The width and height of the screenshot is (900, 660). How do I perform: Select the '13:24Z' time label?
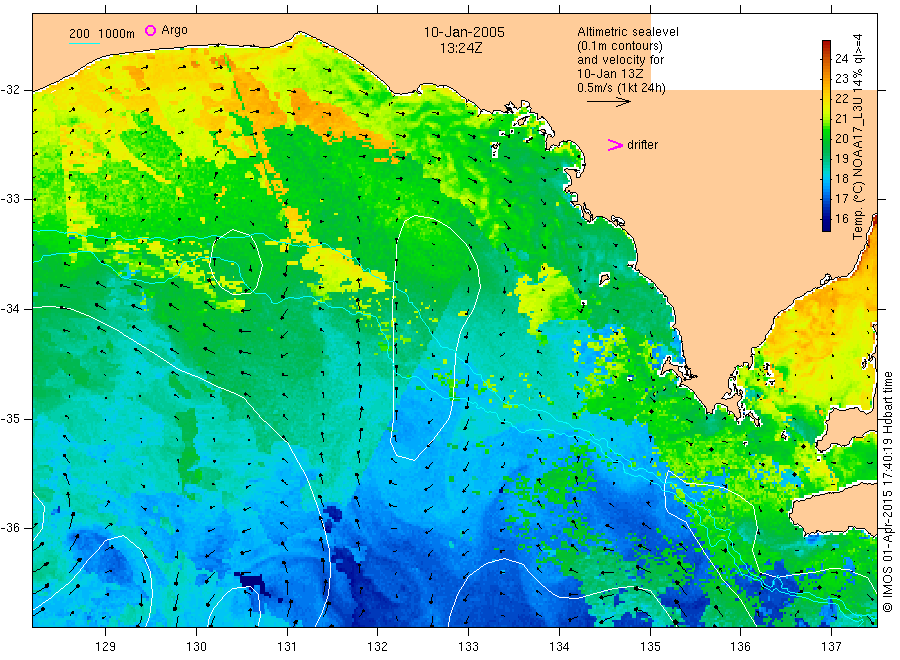[461, 48]
